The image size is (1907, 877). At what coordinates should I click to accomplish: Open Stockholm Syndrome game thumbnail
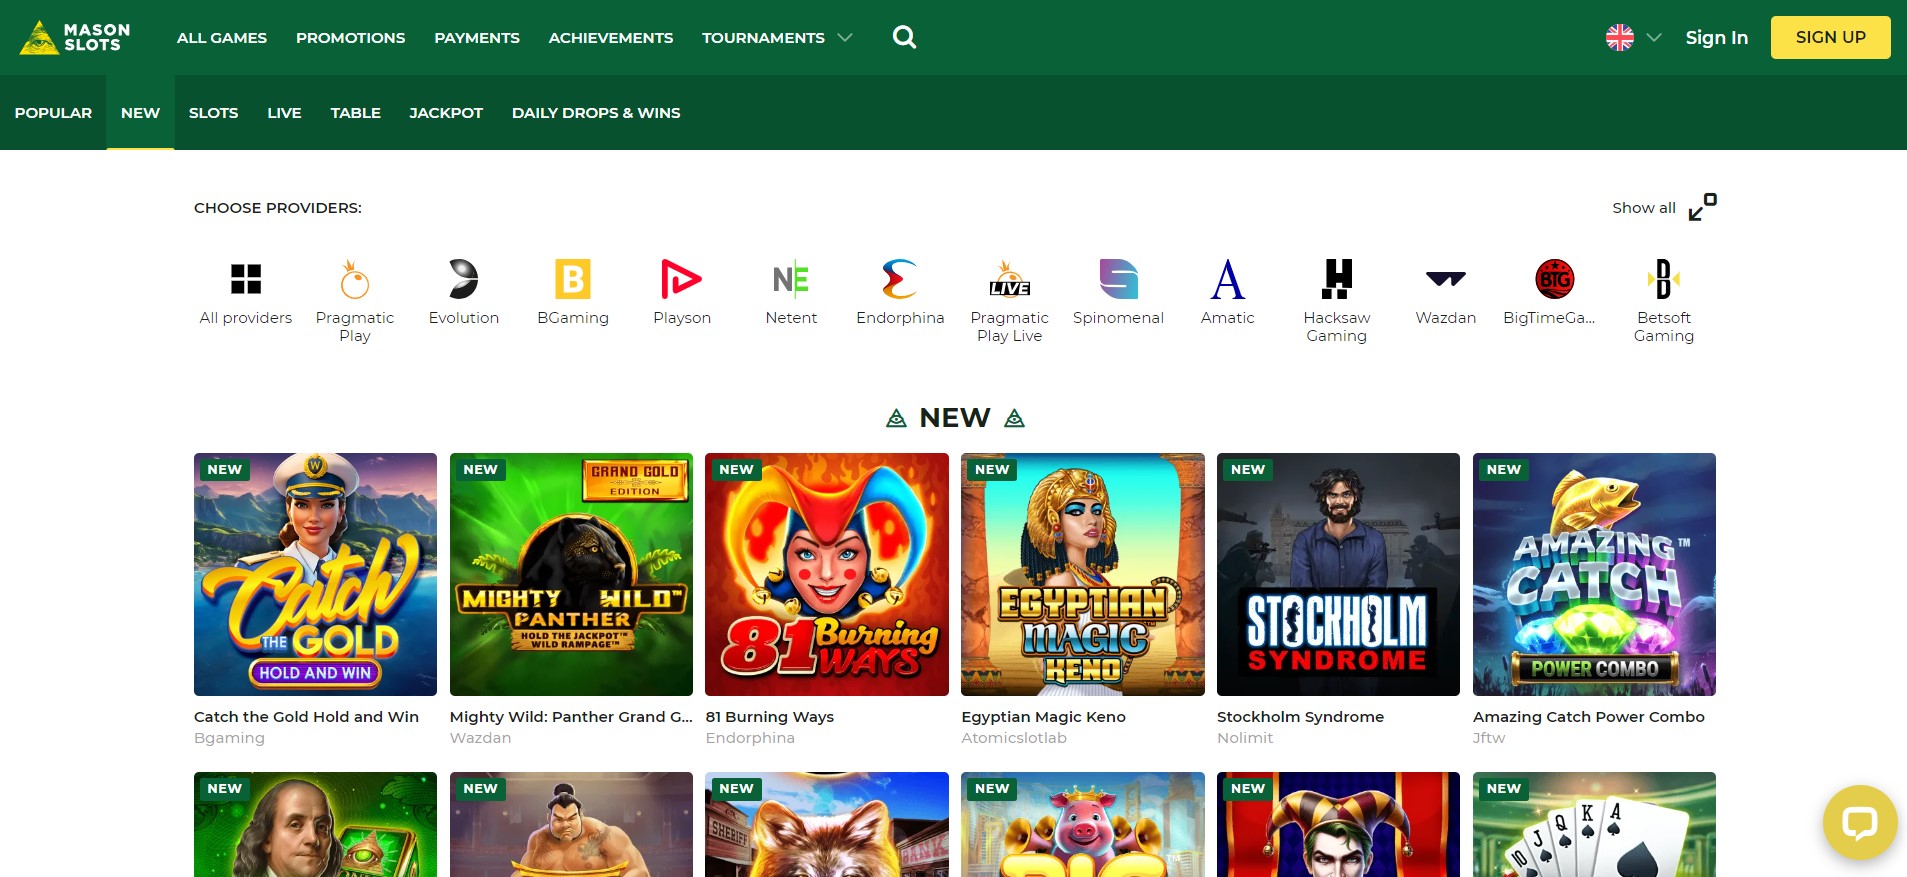click(x=1338, y=574)
